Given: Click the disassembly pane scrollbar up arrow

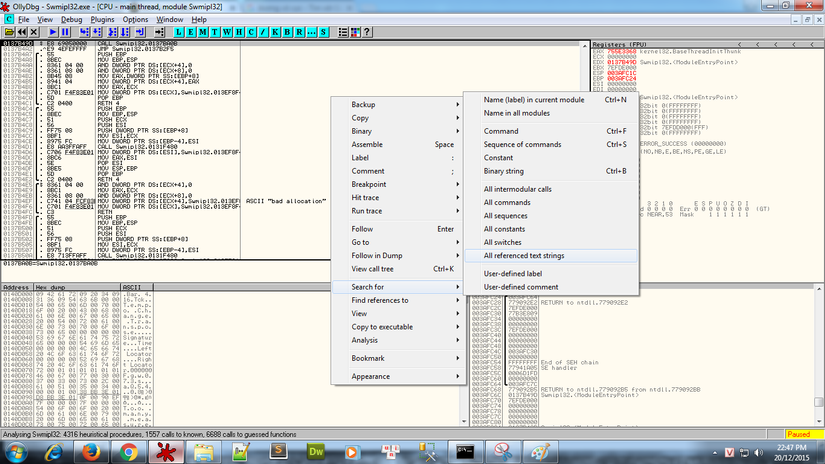Looking at the screenshot, I should (584, 46).
